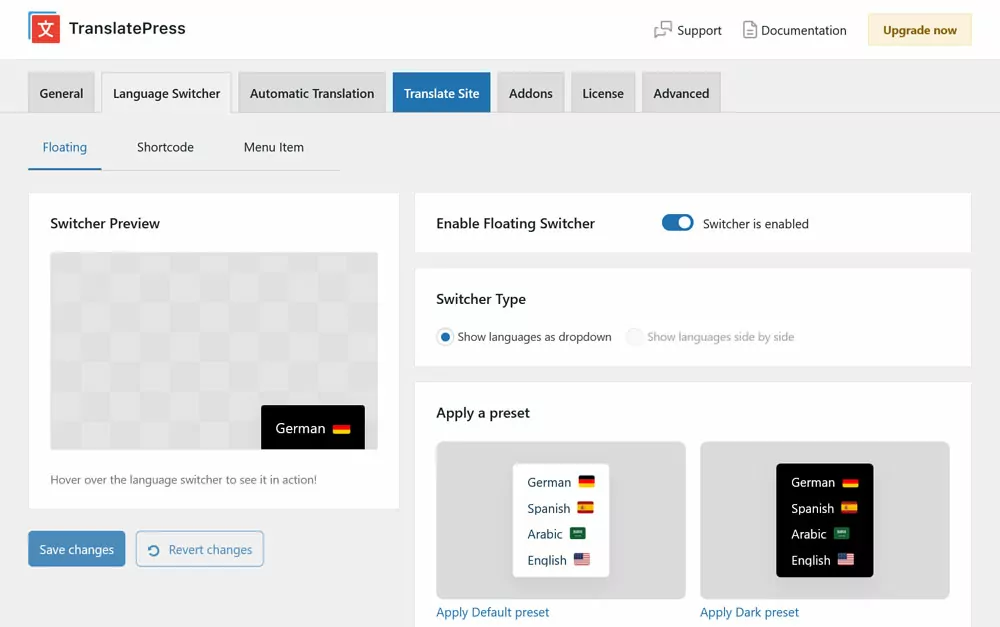Disable the Floating Switcher toggle
The height and width of the screenshot is (627, 1000).
tap(677, 222)
